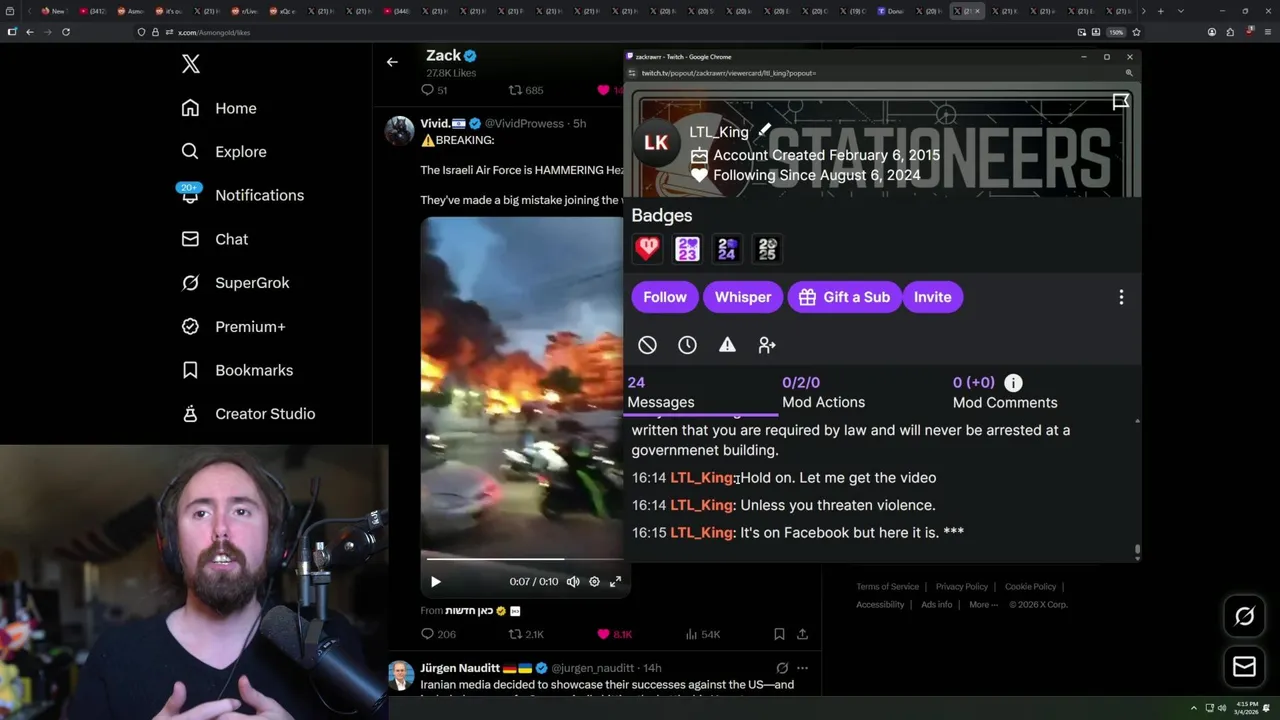The height and width of the screenshot is (720, 1280).
Task: Share the Vivid post
Action: click(802, 634)
